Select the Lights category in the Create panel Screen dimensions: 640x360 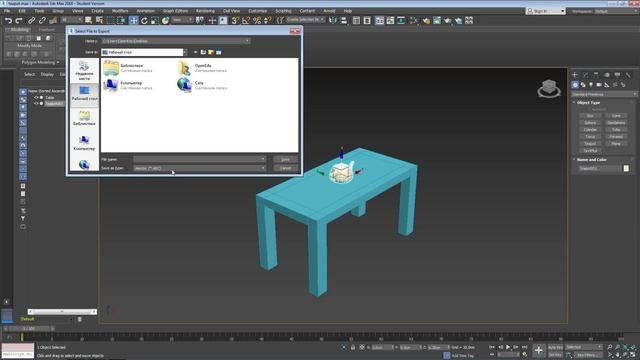coord(591,85)
